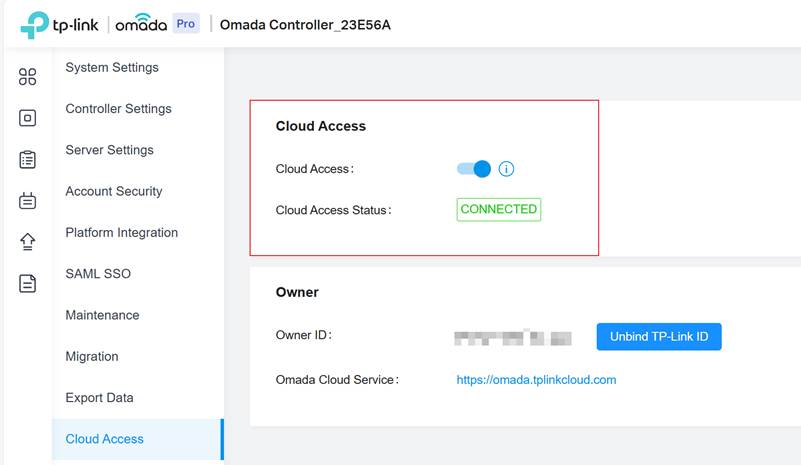Click the Cloud Access info icon
The height and width of the screenshot is (465, 801).
[x=506, y=169]
